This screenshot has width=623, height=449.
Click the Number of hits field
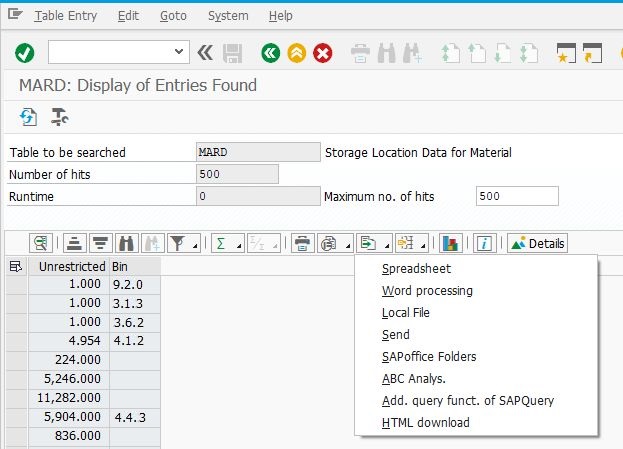click(x=237, y=174)
